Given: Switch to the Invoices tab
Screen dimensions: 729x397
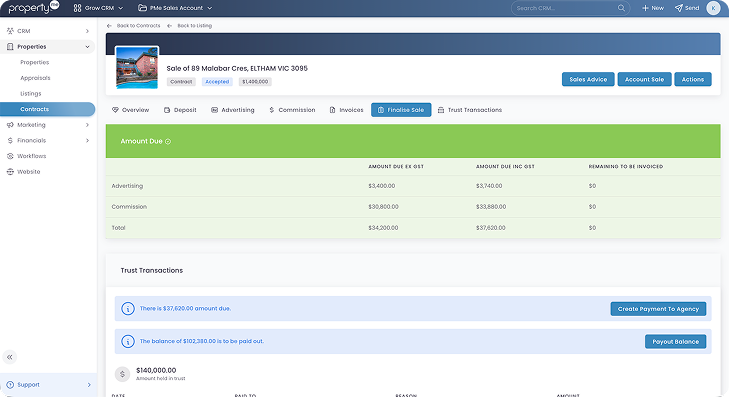Looking at the screenshot, I should 346,110.
